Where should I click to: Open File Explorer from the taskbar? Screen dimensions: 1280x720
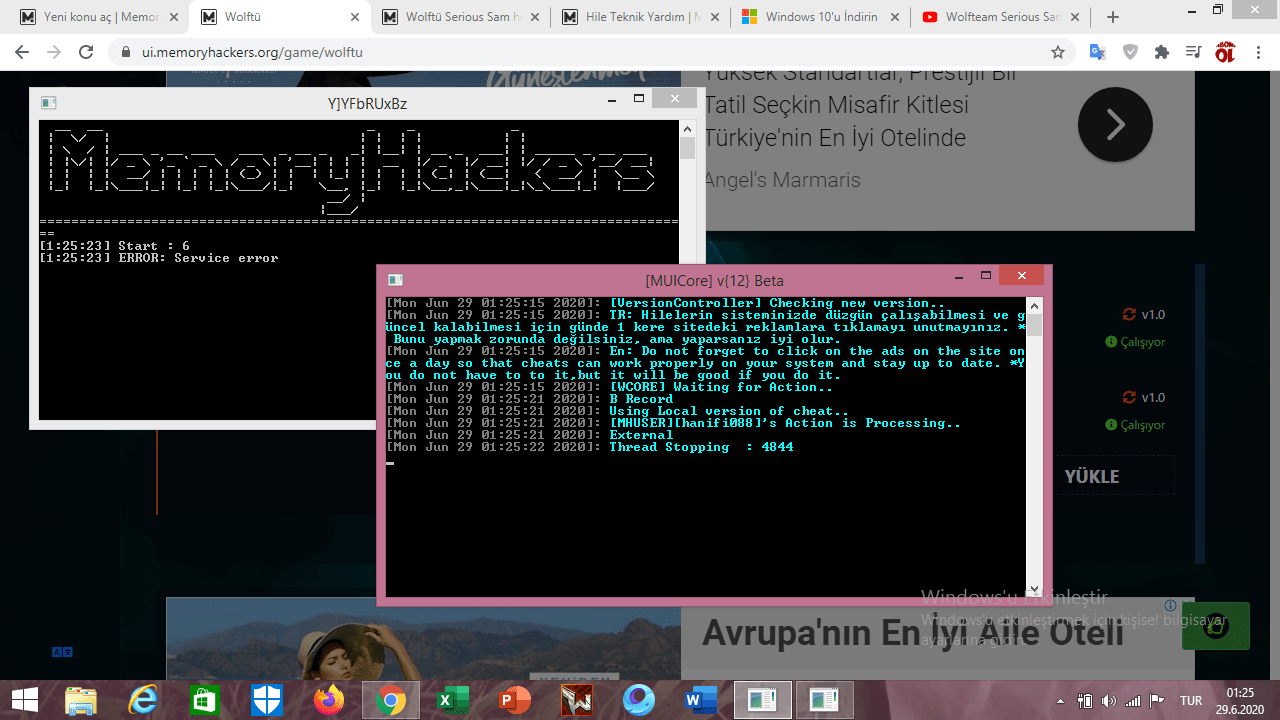coord(81,700)
